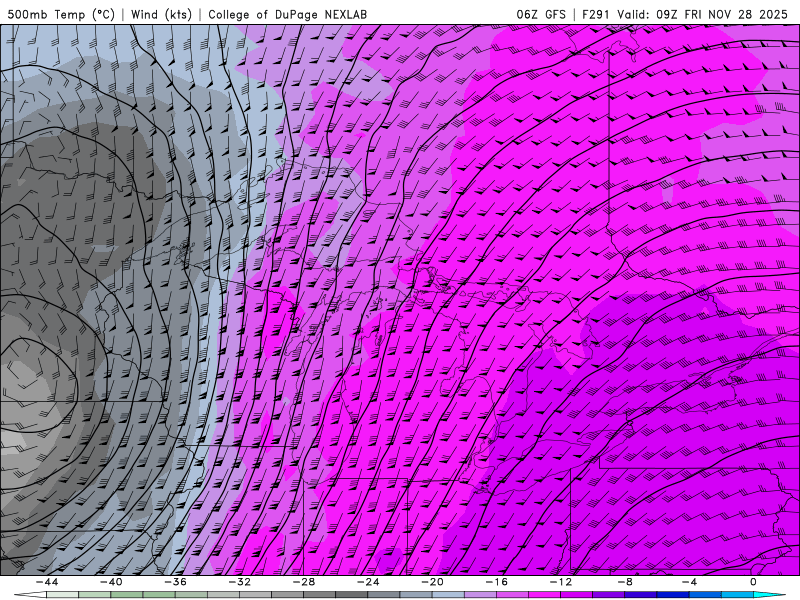Select the -8 colorbar label
Image resolution: width=800 pixels, height=600 pixels.
pos(626,582)
